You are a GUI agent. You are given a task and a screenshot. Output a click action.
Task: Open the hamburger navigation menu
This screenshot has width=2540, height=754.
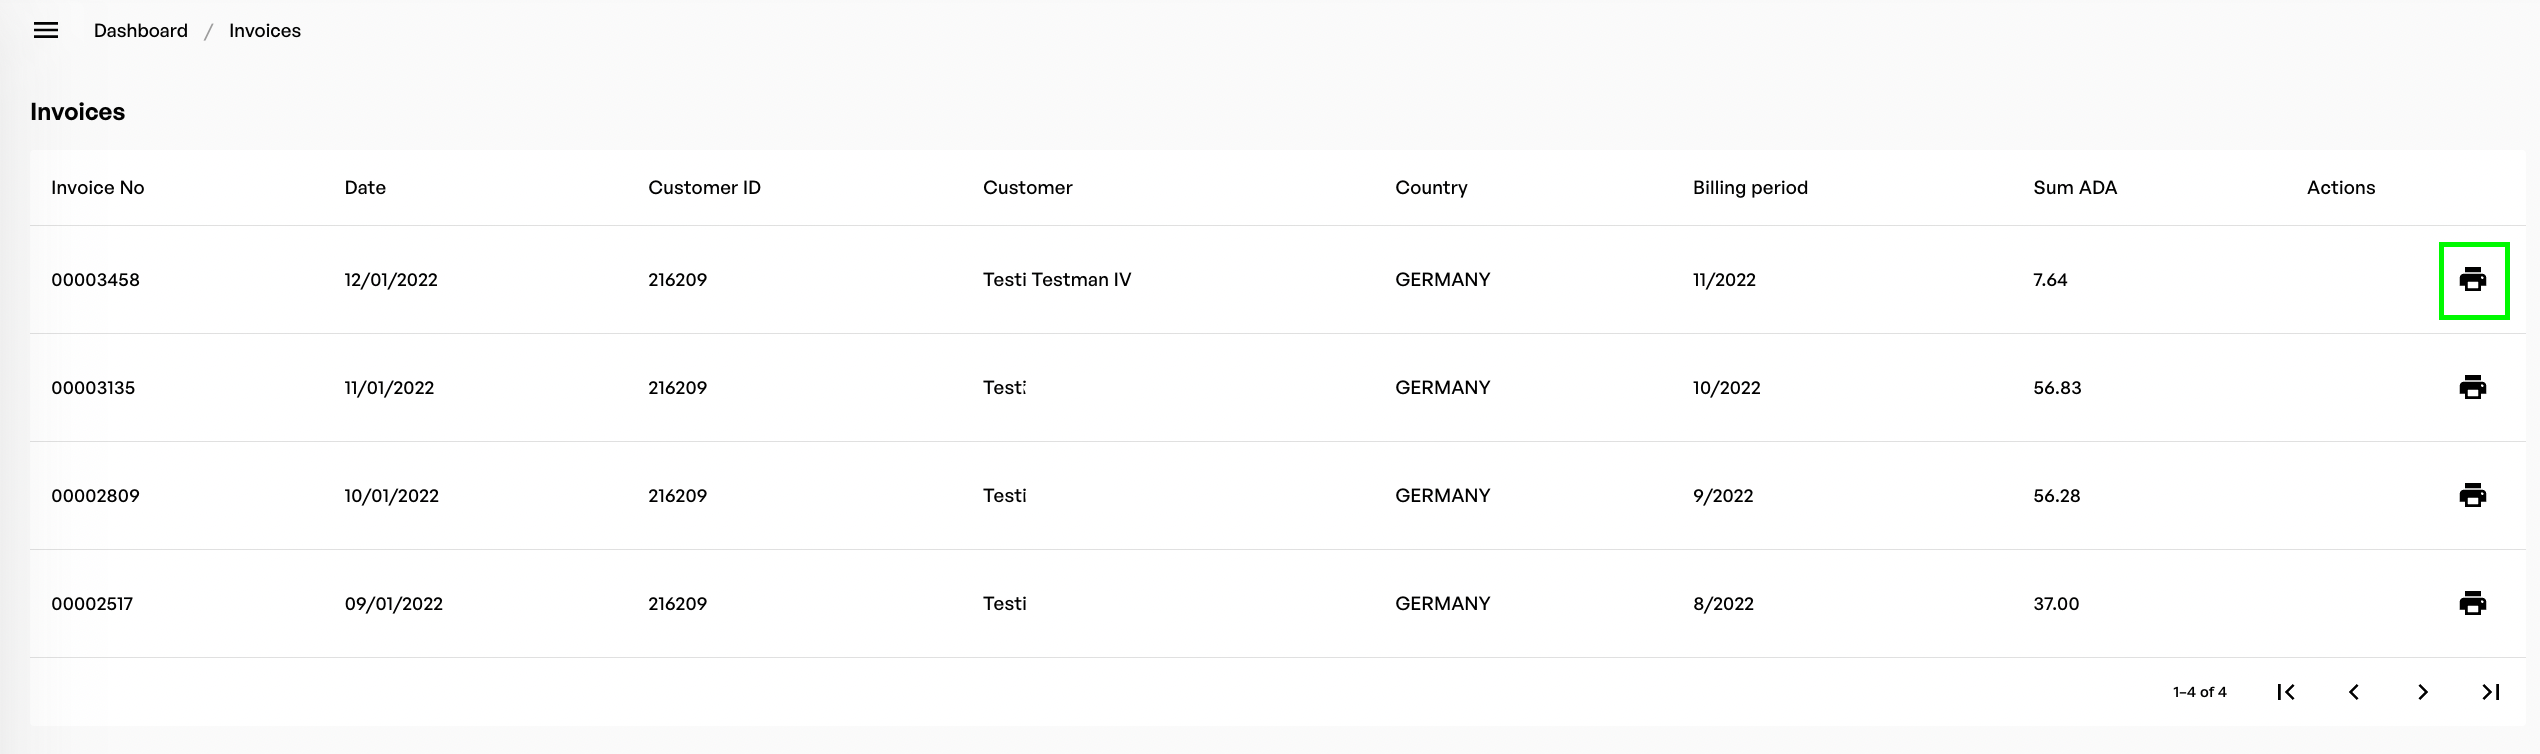tap(46, 31)
